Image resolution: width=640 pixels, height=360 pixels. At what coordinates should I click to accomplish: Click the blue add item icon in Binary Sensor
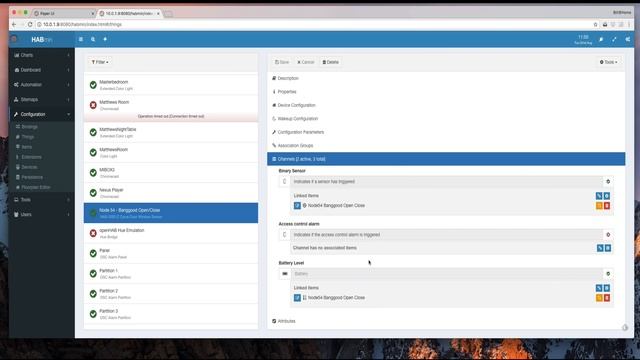pyautogui.click(x=607, y=196)
